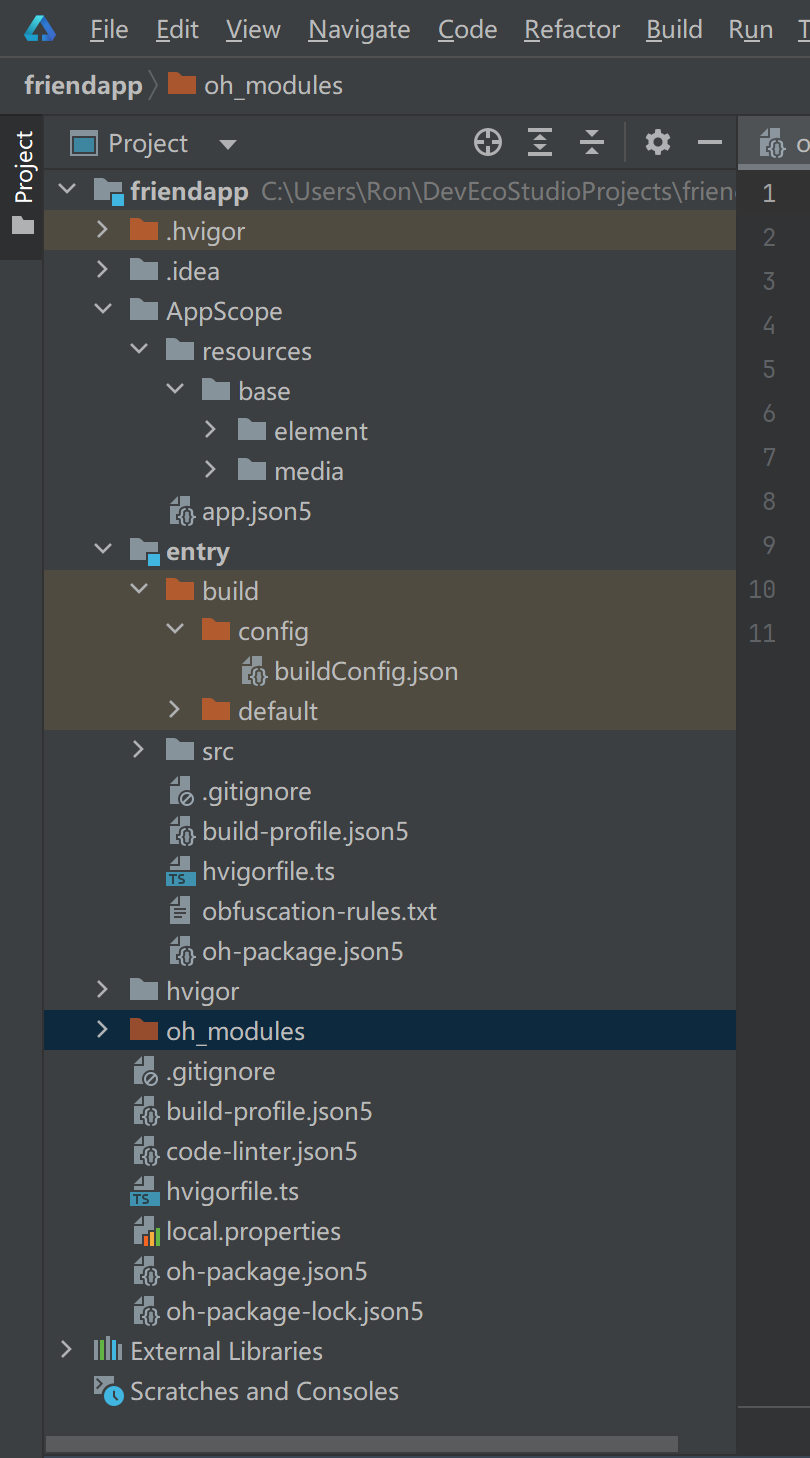
Task: Select local.properties file in the tree
Action: coord(253,1231)
